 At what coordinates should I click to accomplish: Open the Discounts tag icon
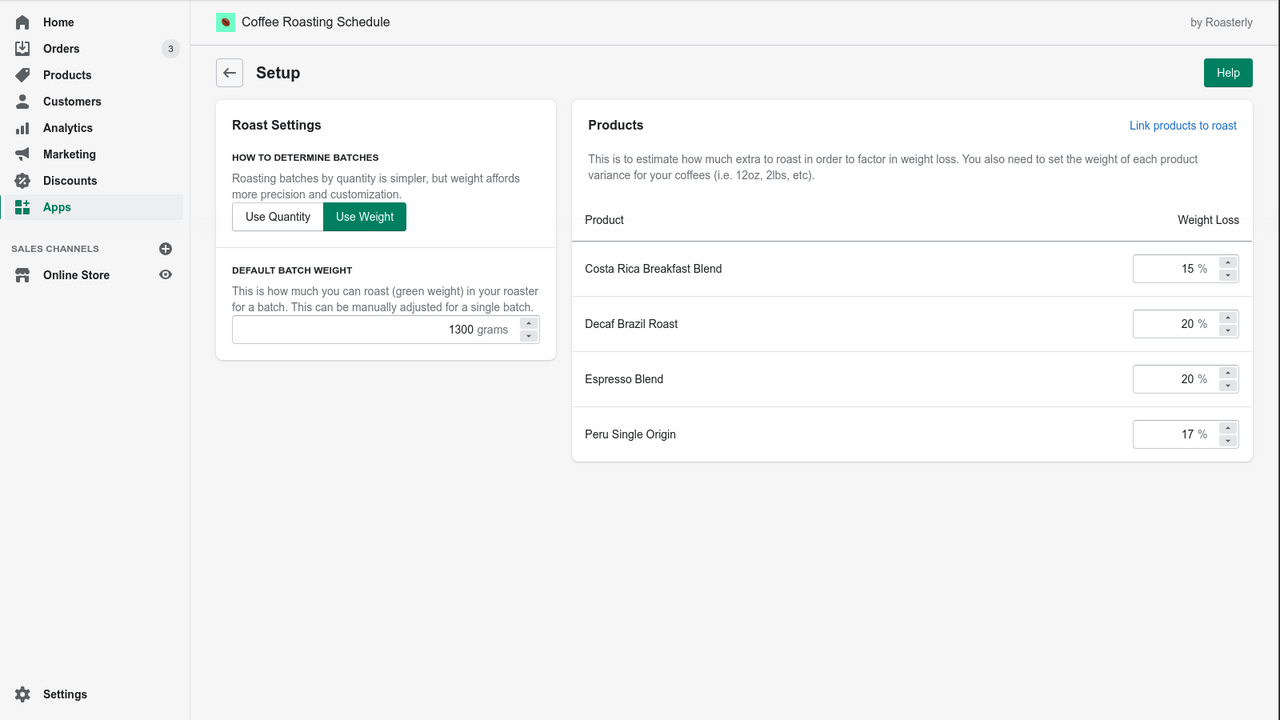click(21, 180)
